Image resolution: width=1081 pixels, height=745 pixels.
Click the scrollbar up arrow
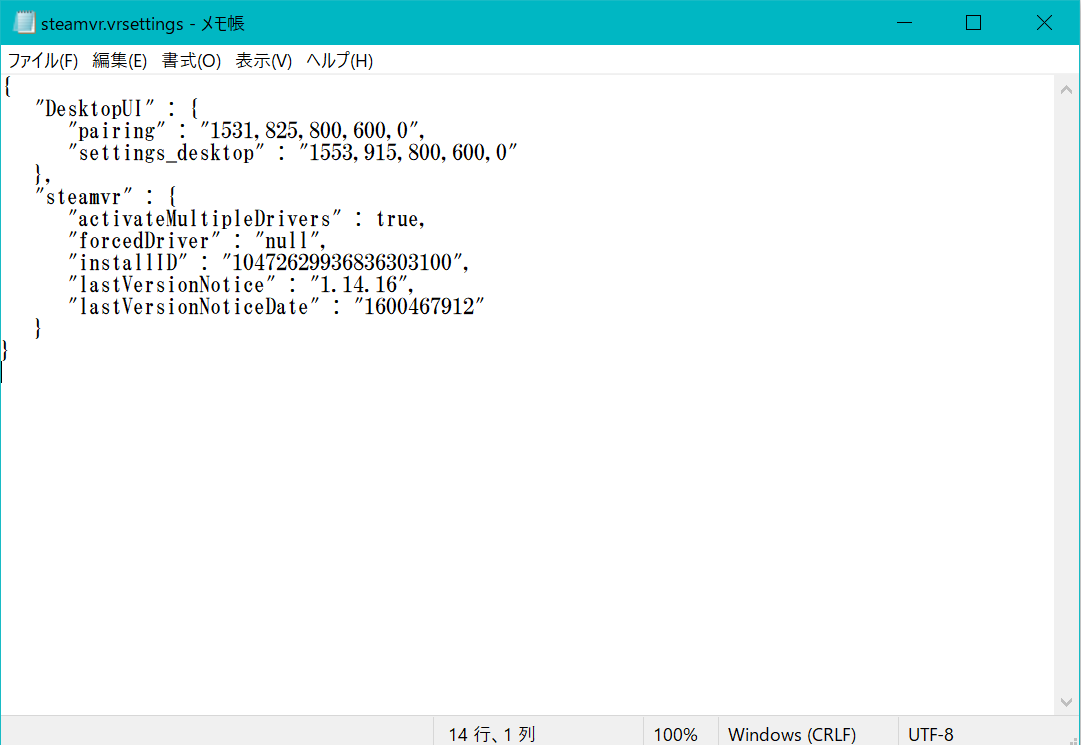[x=1066, y=90]
